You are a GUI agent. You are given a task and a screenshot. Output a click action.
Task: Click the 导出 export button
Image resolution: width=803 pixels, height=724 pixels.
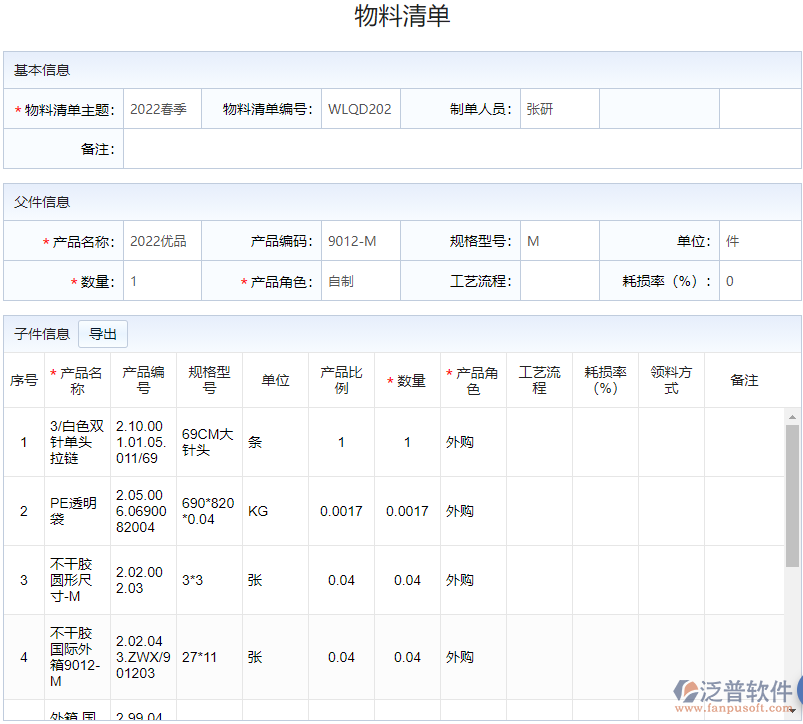coord(103,333)
